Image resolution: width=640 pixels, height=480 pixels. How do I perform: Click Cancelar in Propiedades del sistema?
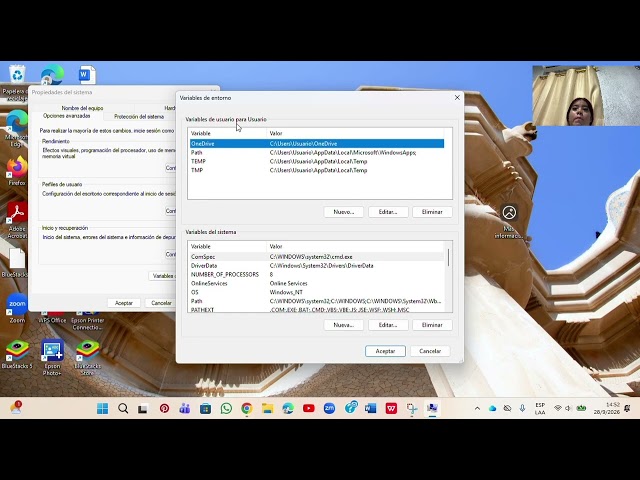click(161, 303)
